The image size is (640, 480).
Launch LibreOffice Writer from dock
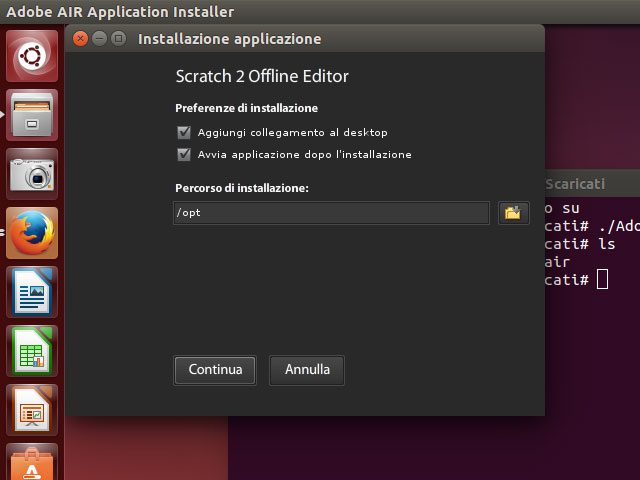point(32,292)
